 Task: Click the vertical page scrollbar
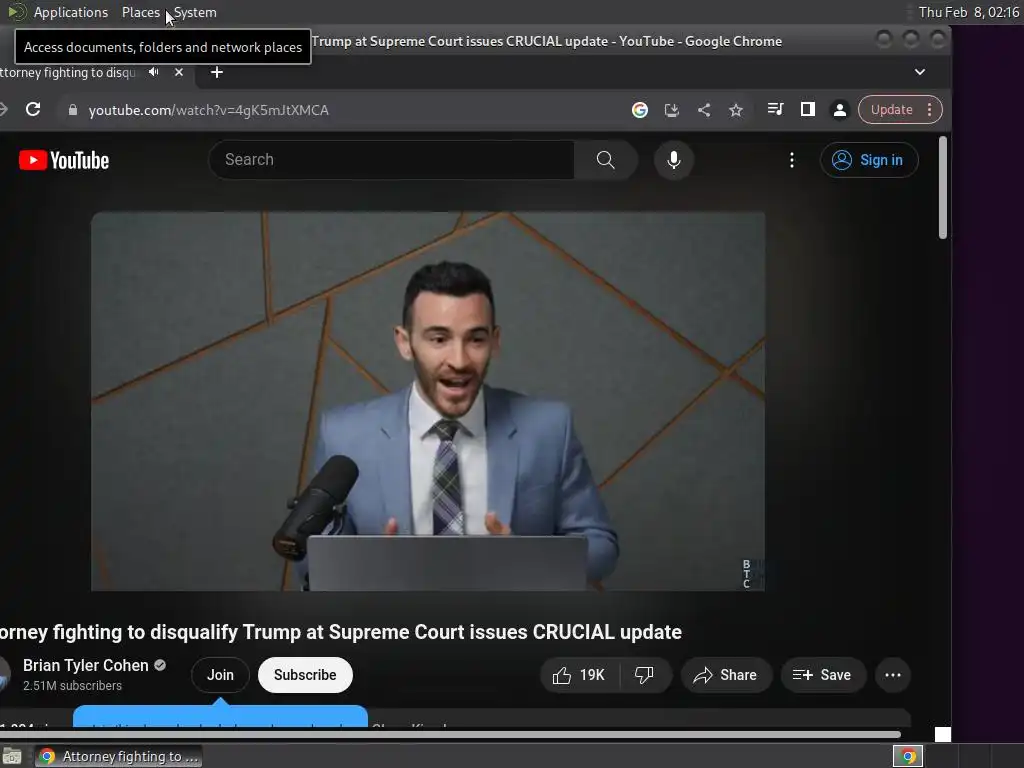(942, 188)
